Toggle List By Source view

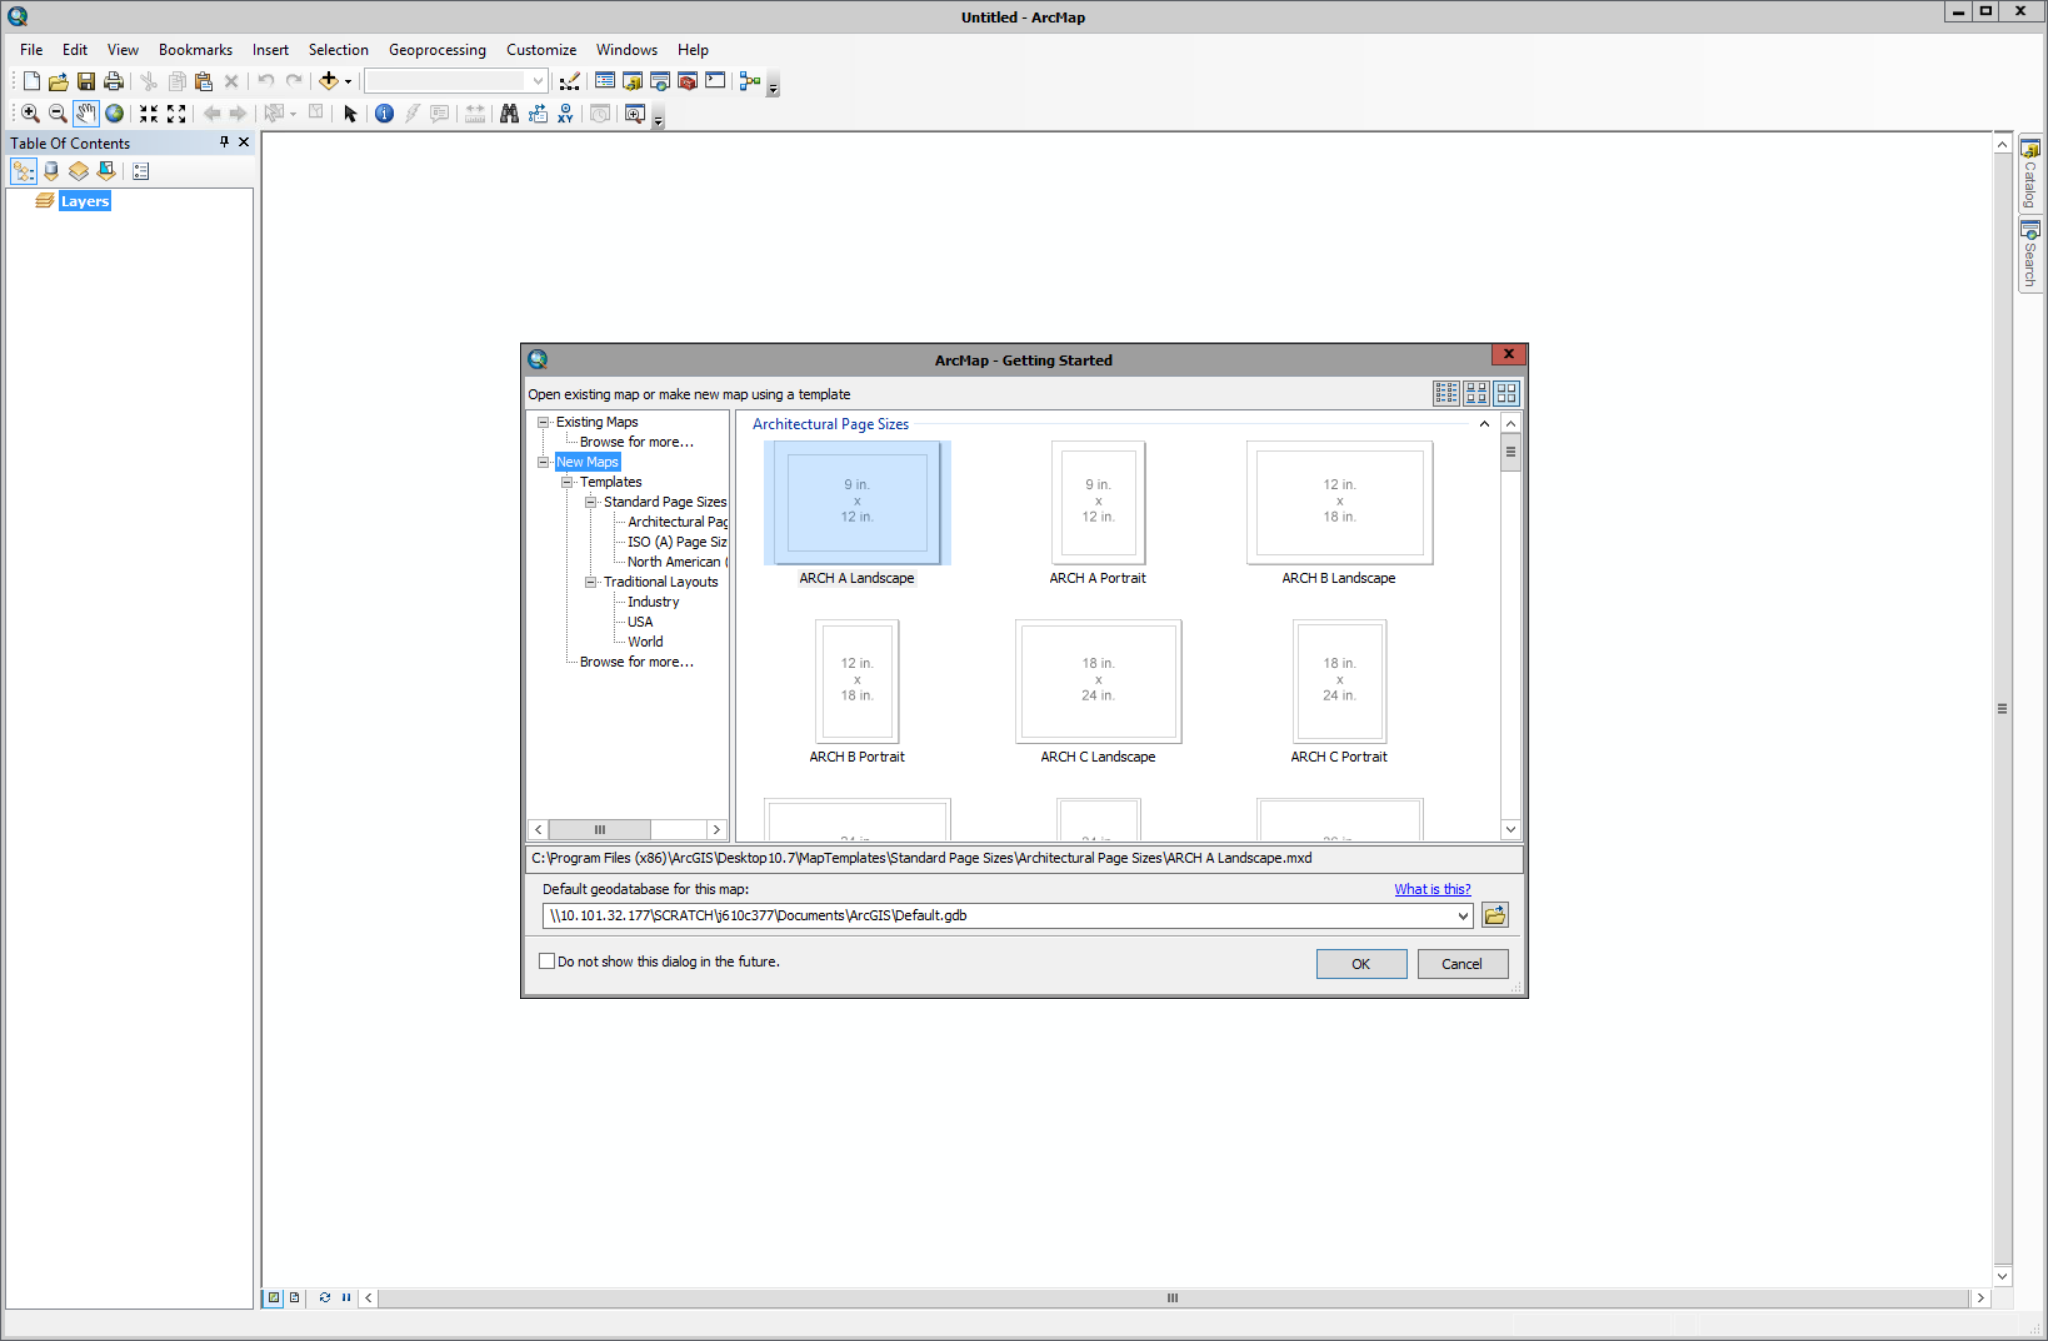(51, 171)
